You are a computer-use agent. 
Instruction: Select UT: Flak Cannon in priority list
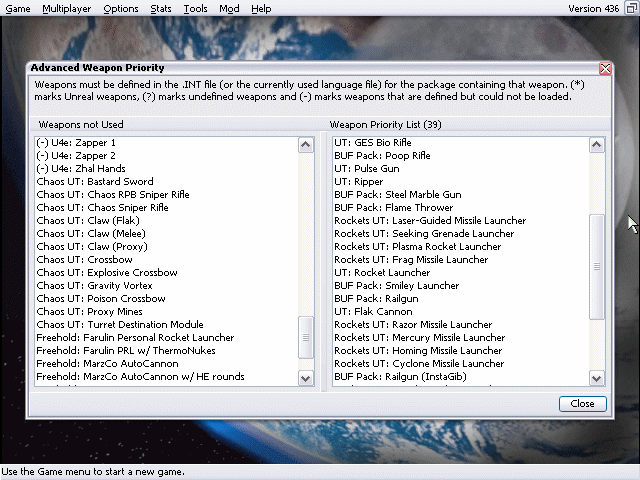[373, 312]
